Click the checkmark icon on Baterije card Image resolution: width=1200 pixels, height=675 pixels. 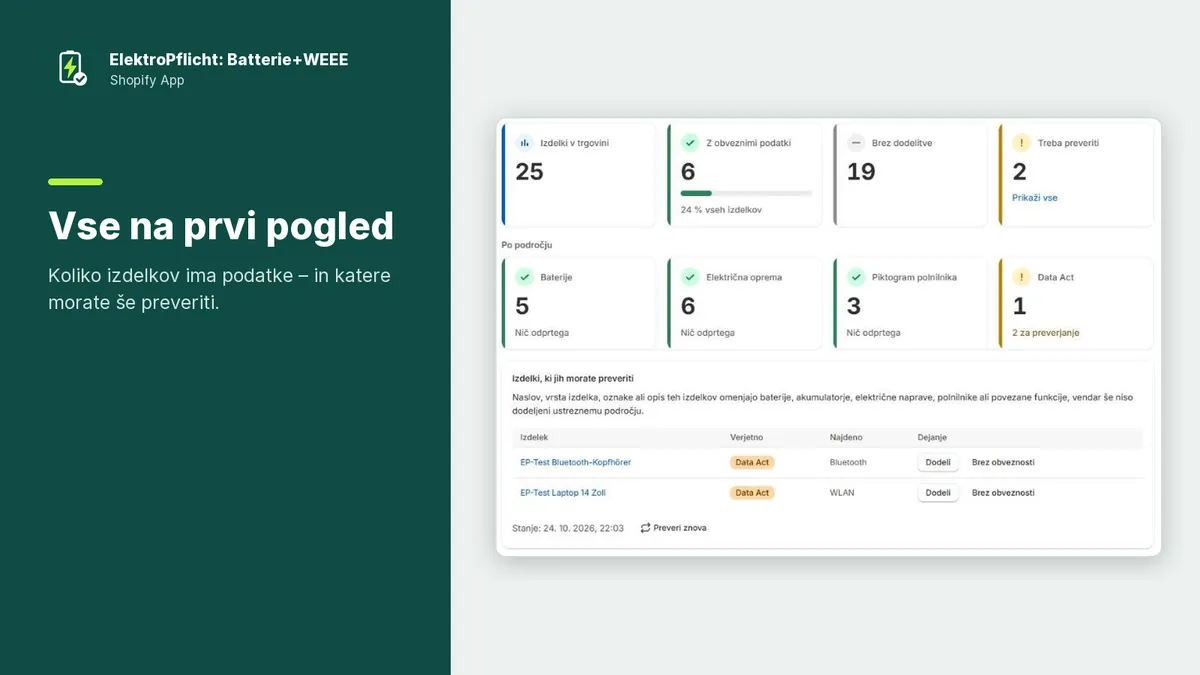524,277
